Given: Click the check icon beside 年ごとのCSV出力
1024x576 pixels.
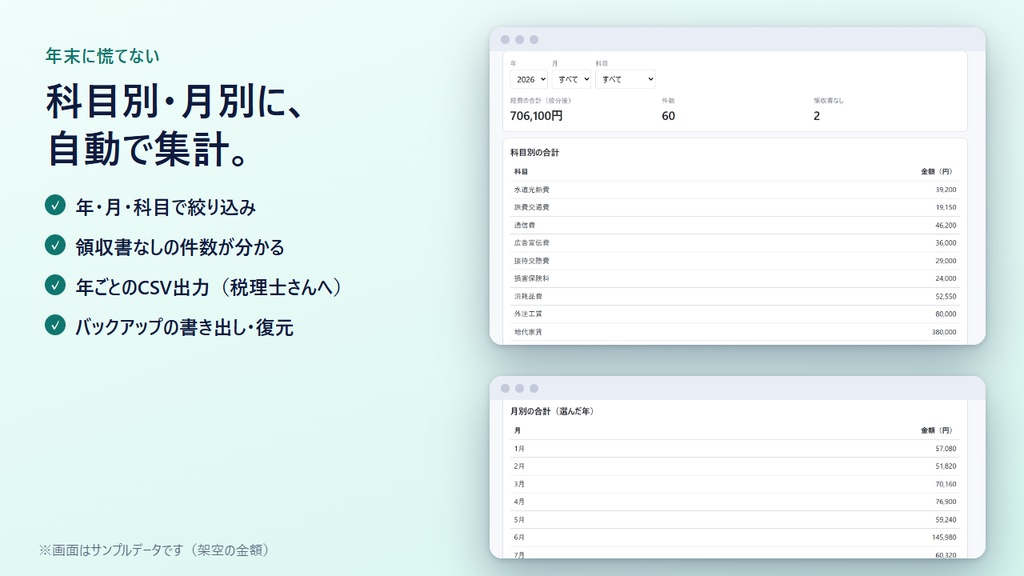Looking at the screenshot, I should pyautogui.click(x=56, y=285).
